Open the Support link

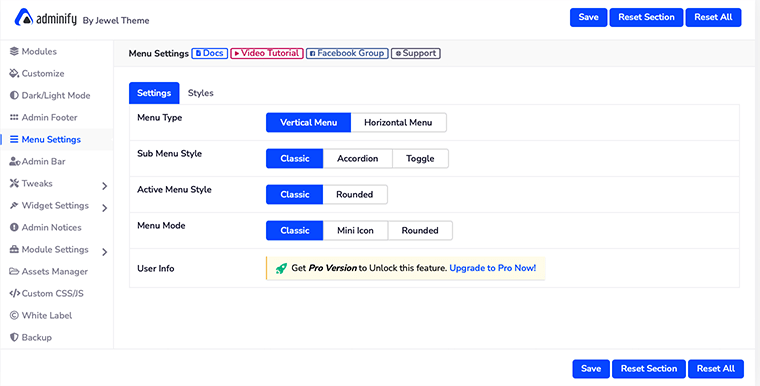point(415,53)
